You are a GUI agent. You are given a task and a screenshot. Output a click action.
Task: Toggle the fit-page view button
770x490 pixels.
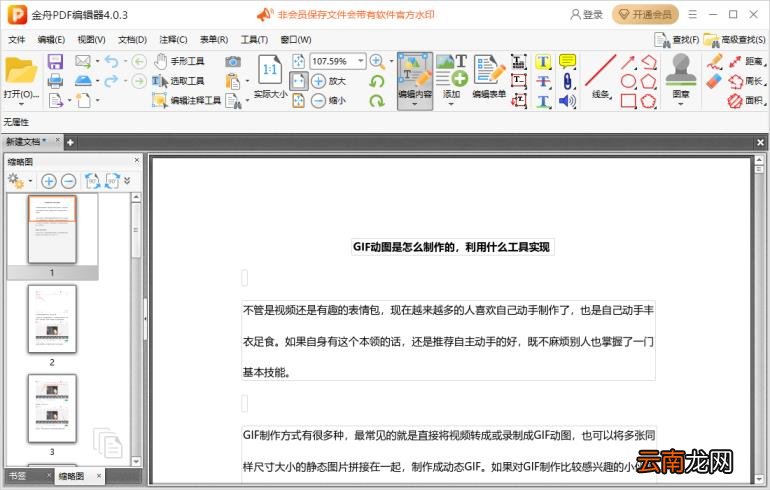point(299,81)
